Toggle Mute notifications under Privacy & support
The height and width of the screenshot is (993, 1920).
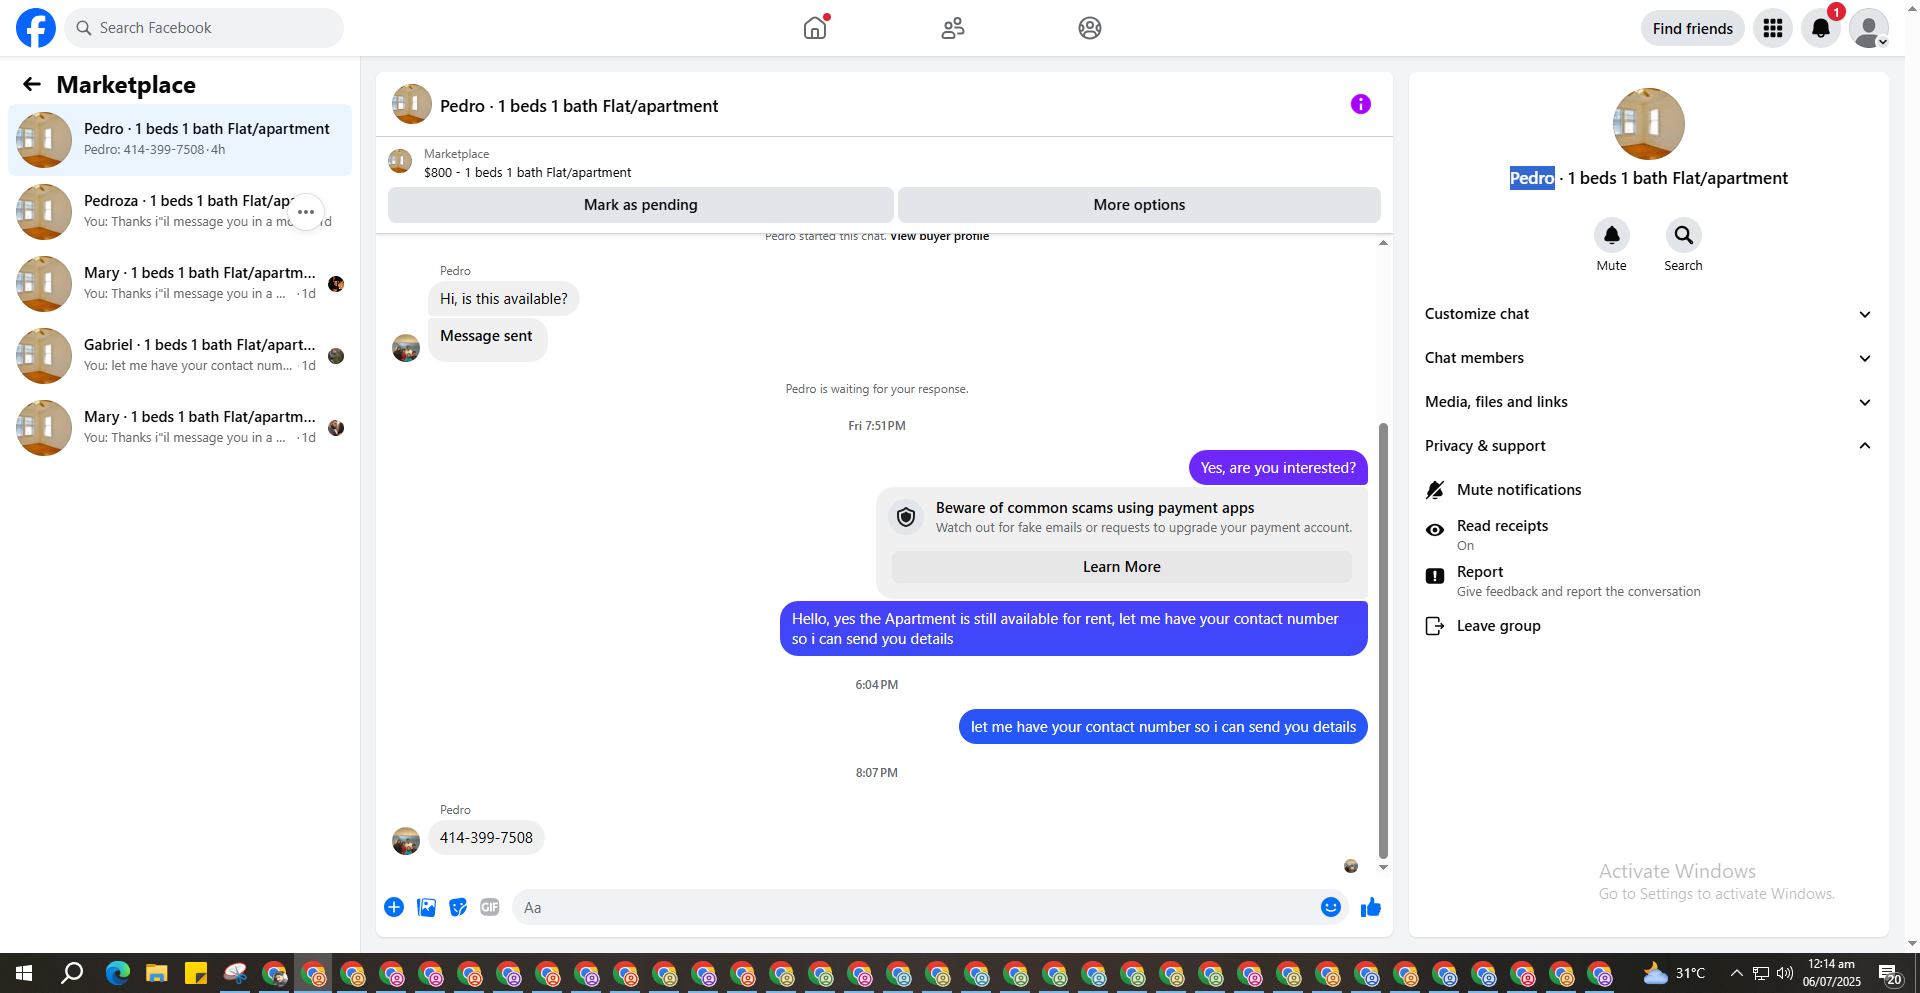(x=1649, y=490)
